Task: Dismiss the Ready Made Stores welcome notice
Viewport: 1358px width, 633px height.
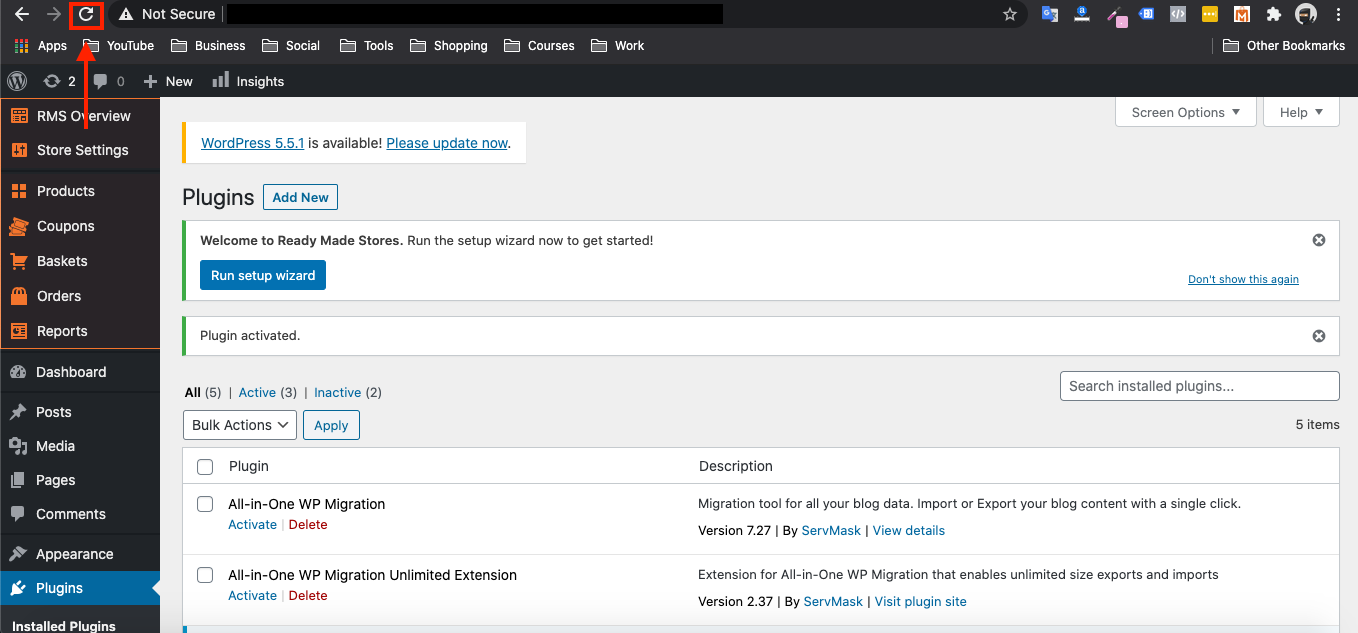Action: click(x=1318, y=240)
